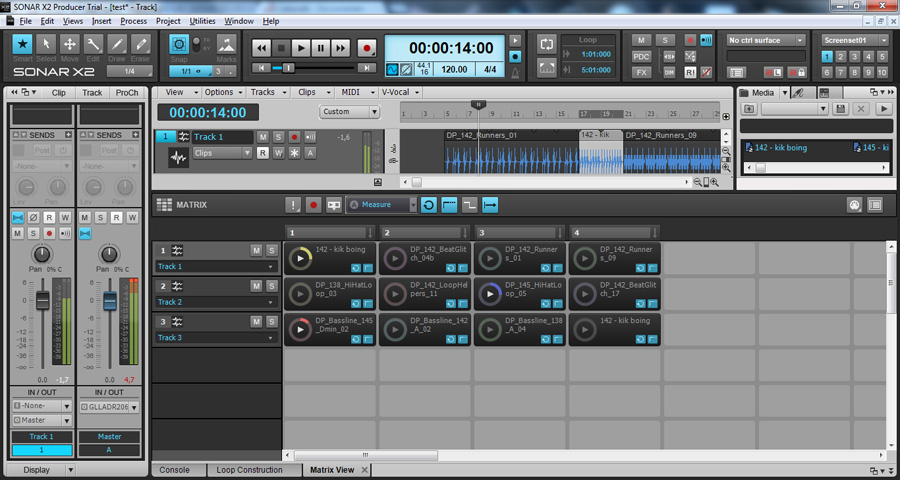Viewport: 900px width, 480px height.
Task: Click the Matrix record button
Action: 314,205
